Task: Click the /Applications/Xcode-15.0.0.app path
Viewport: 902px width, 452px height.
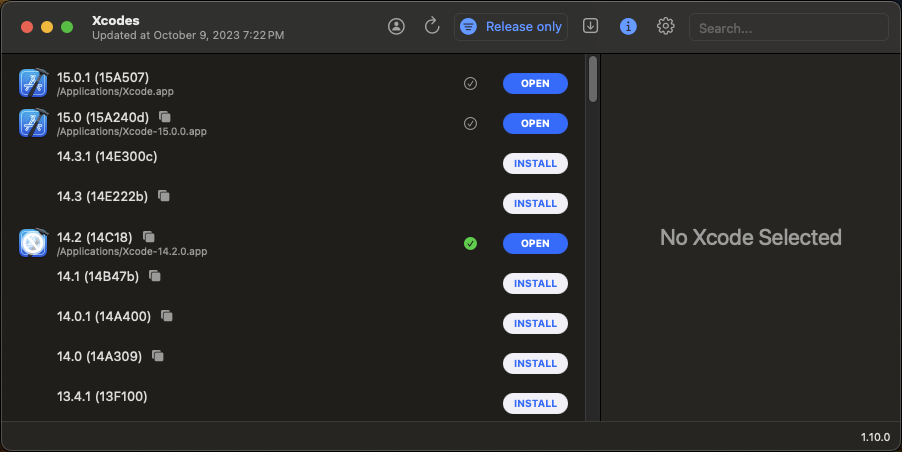Action: pos(132,132)
